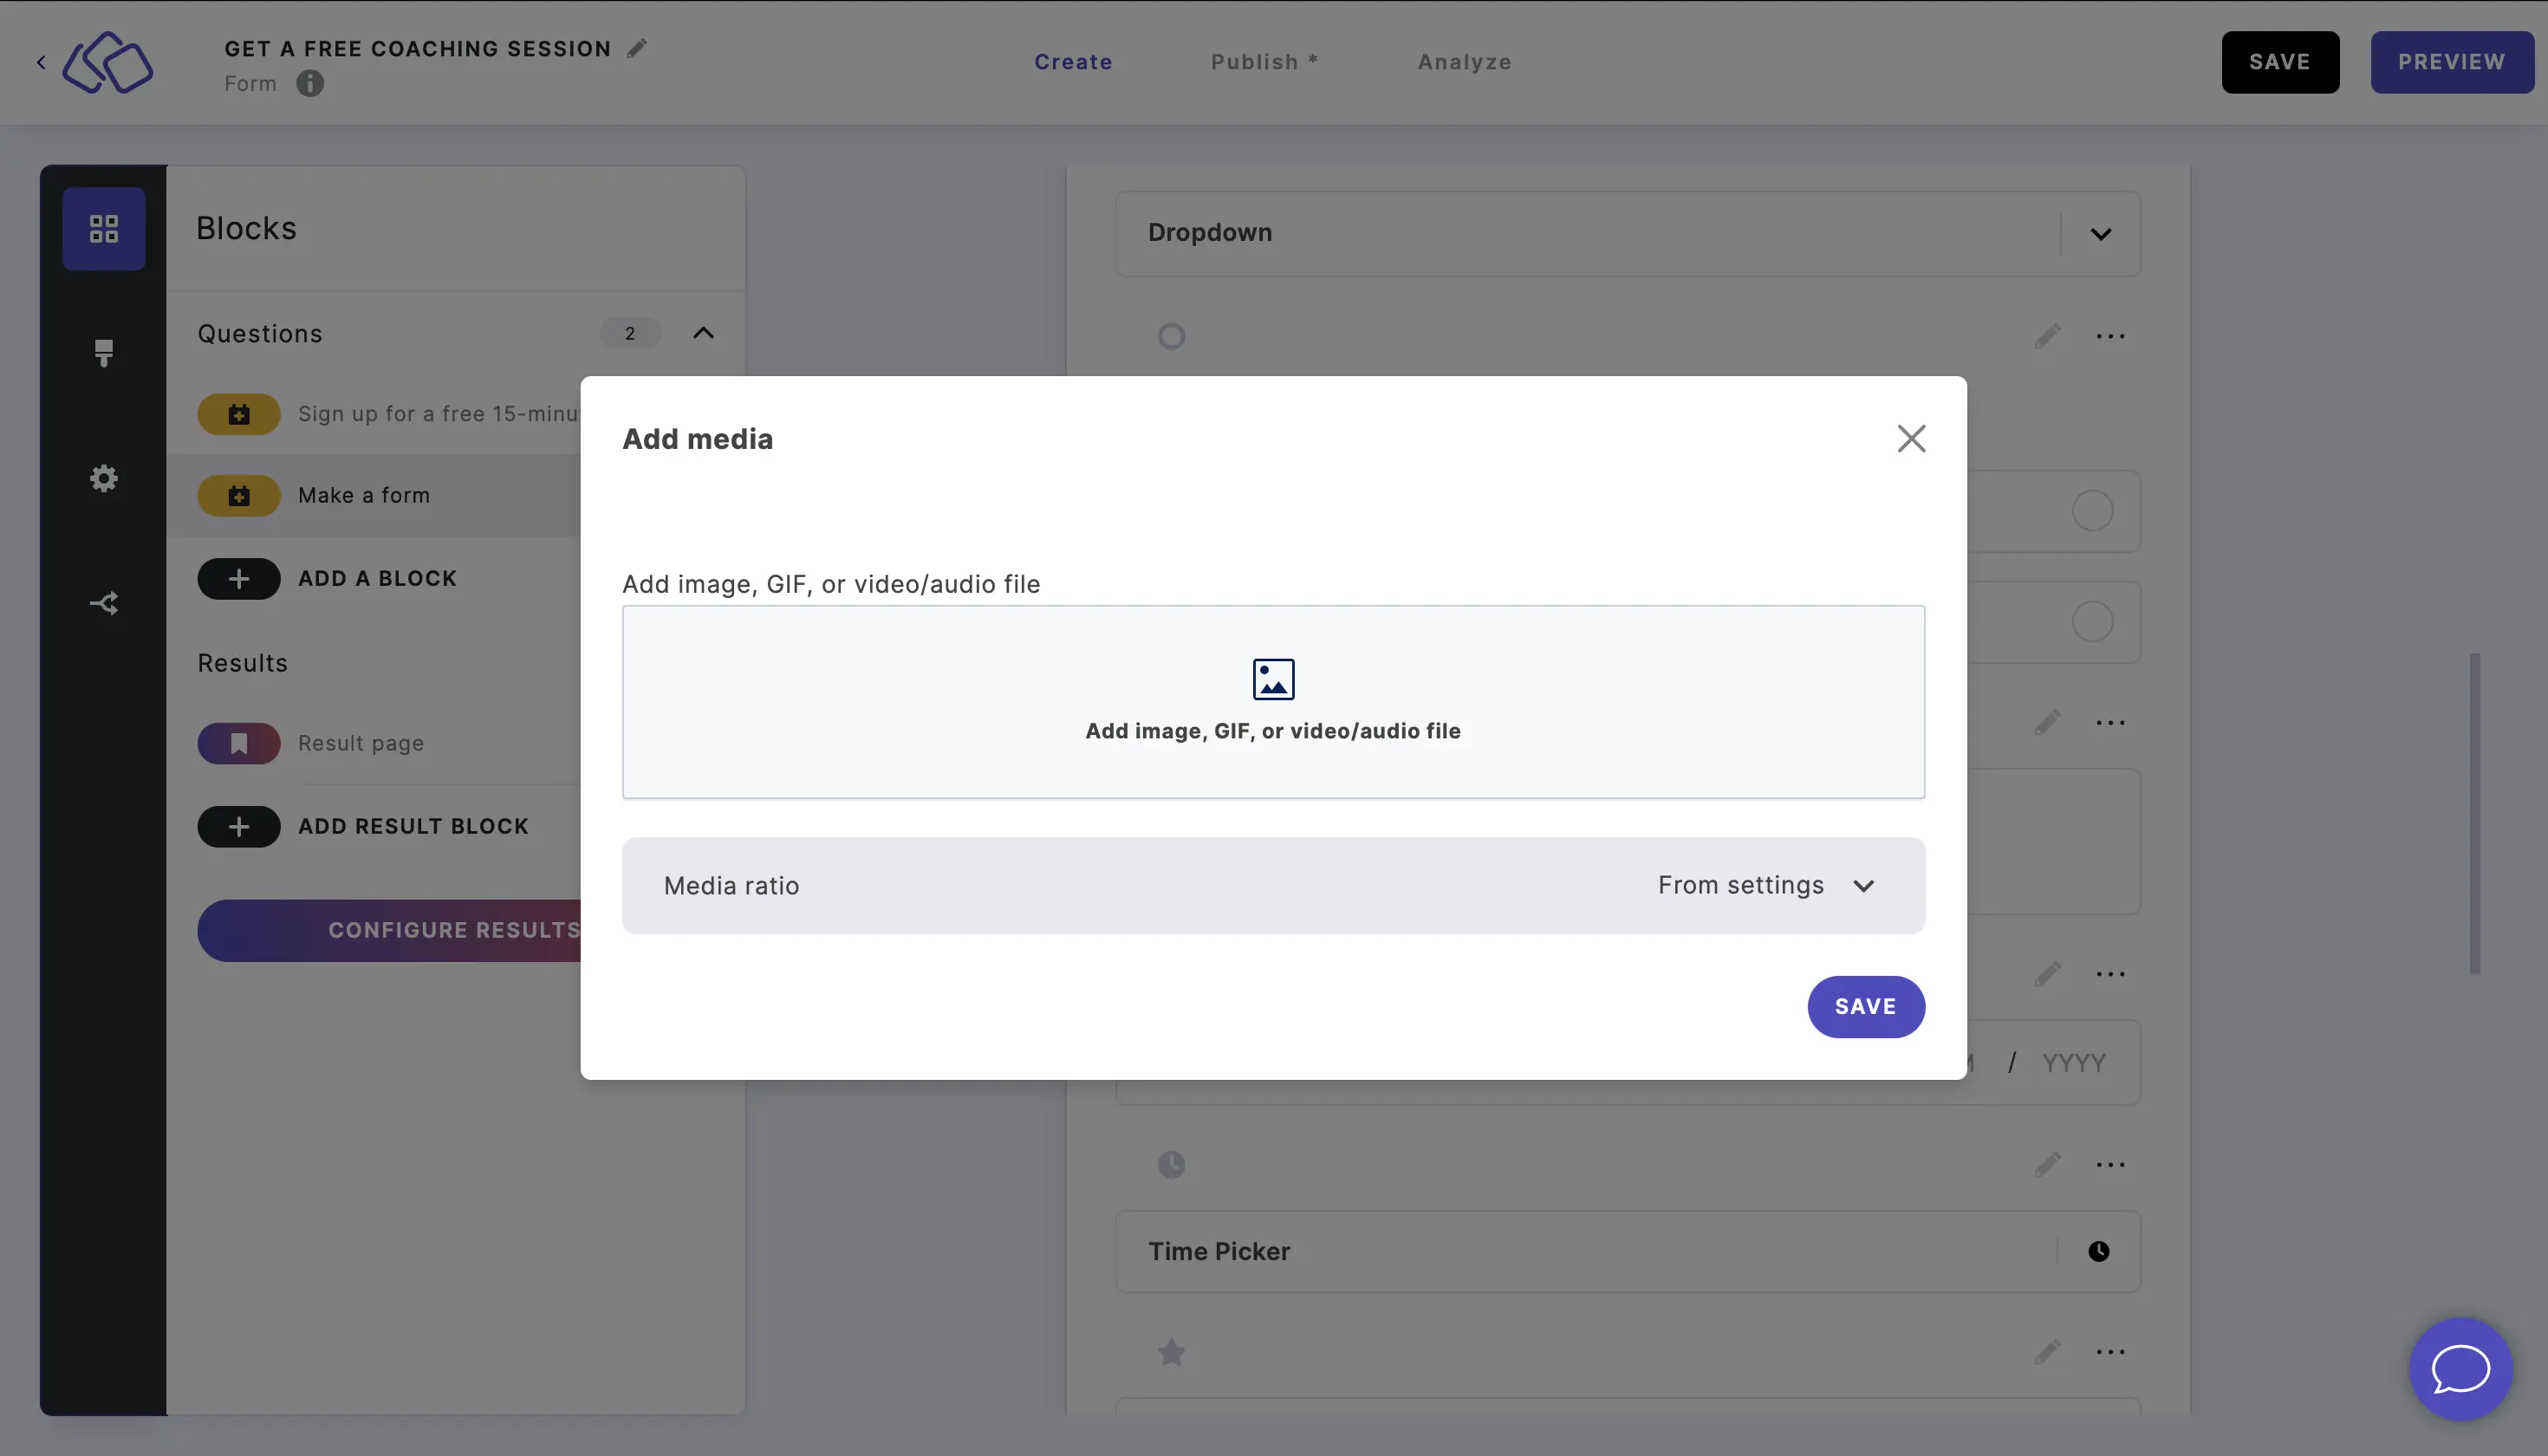Switch to the Create tab
Screen dimensions: 2548x1456
[1073, 62]
